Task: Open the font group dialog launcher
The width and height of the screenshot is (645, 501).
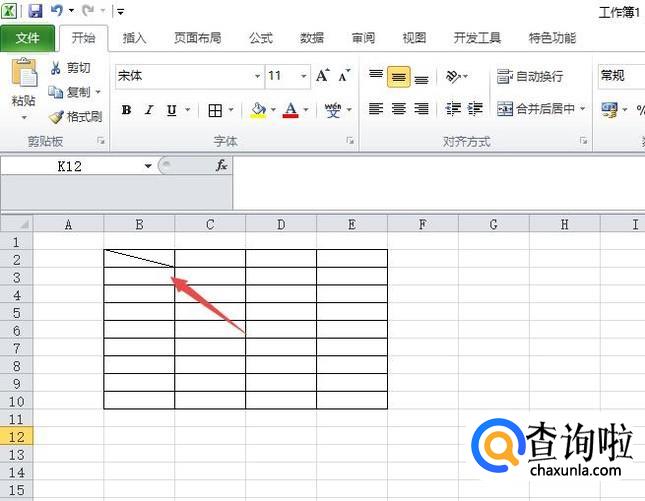Action: 350,141
